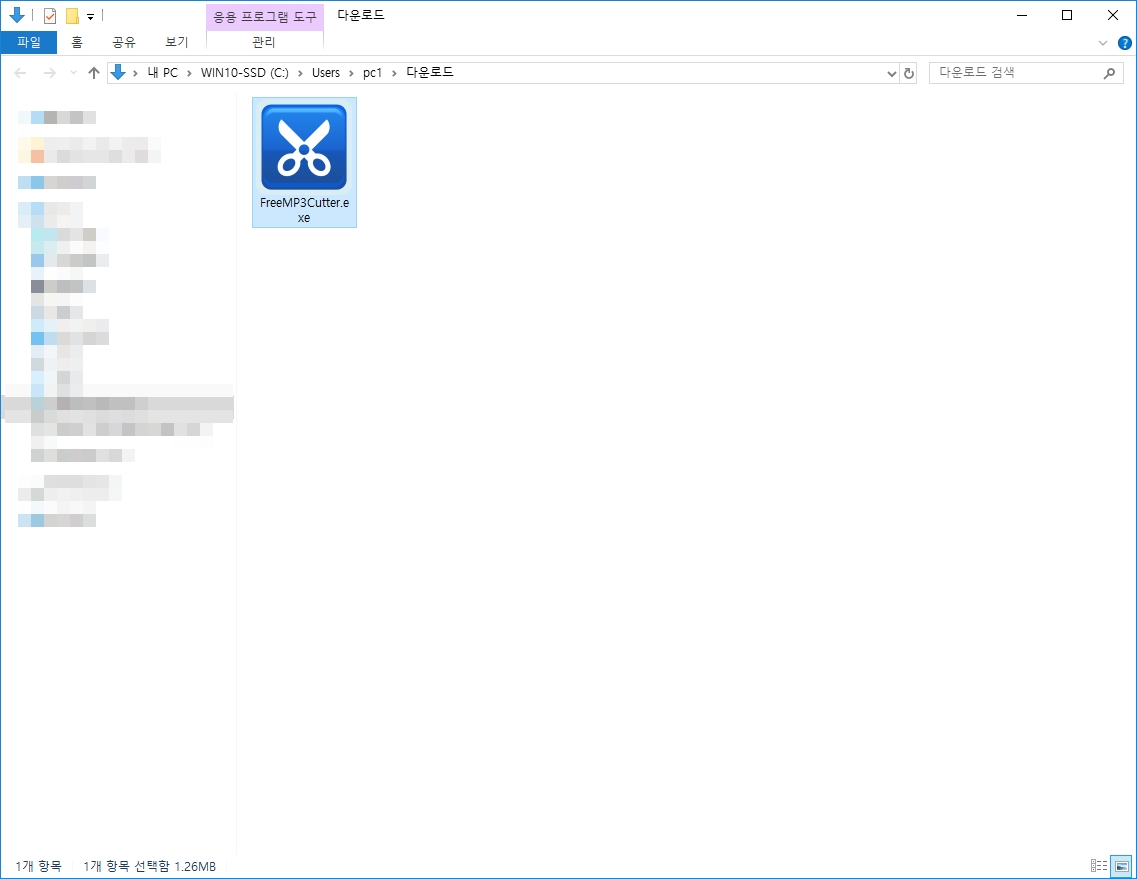1137x879 pixels.
Task: Maximize the 다운로드 window
Action: (x=1067, y=15)
